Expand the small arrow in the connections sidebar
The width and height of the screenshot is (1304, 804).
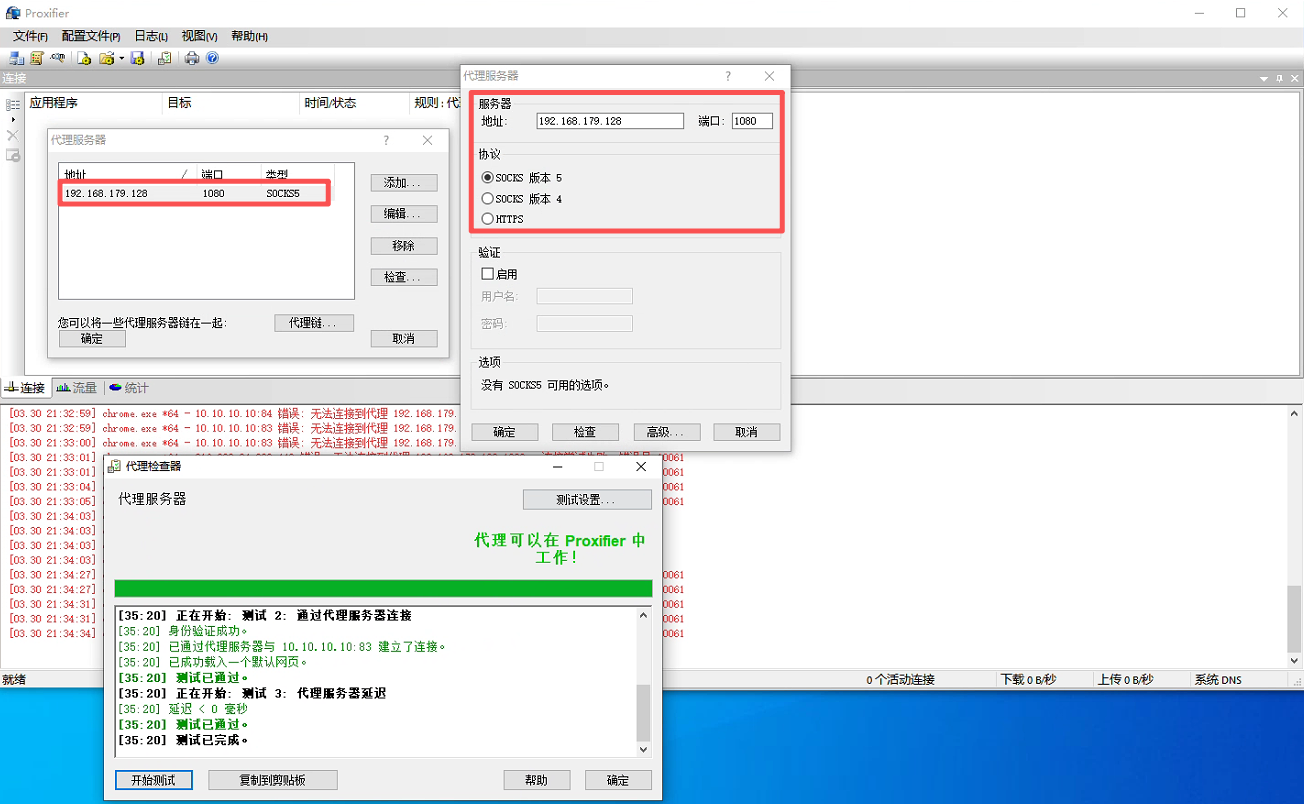(x=13, y=119)
